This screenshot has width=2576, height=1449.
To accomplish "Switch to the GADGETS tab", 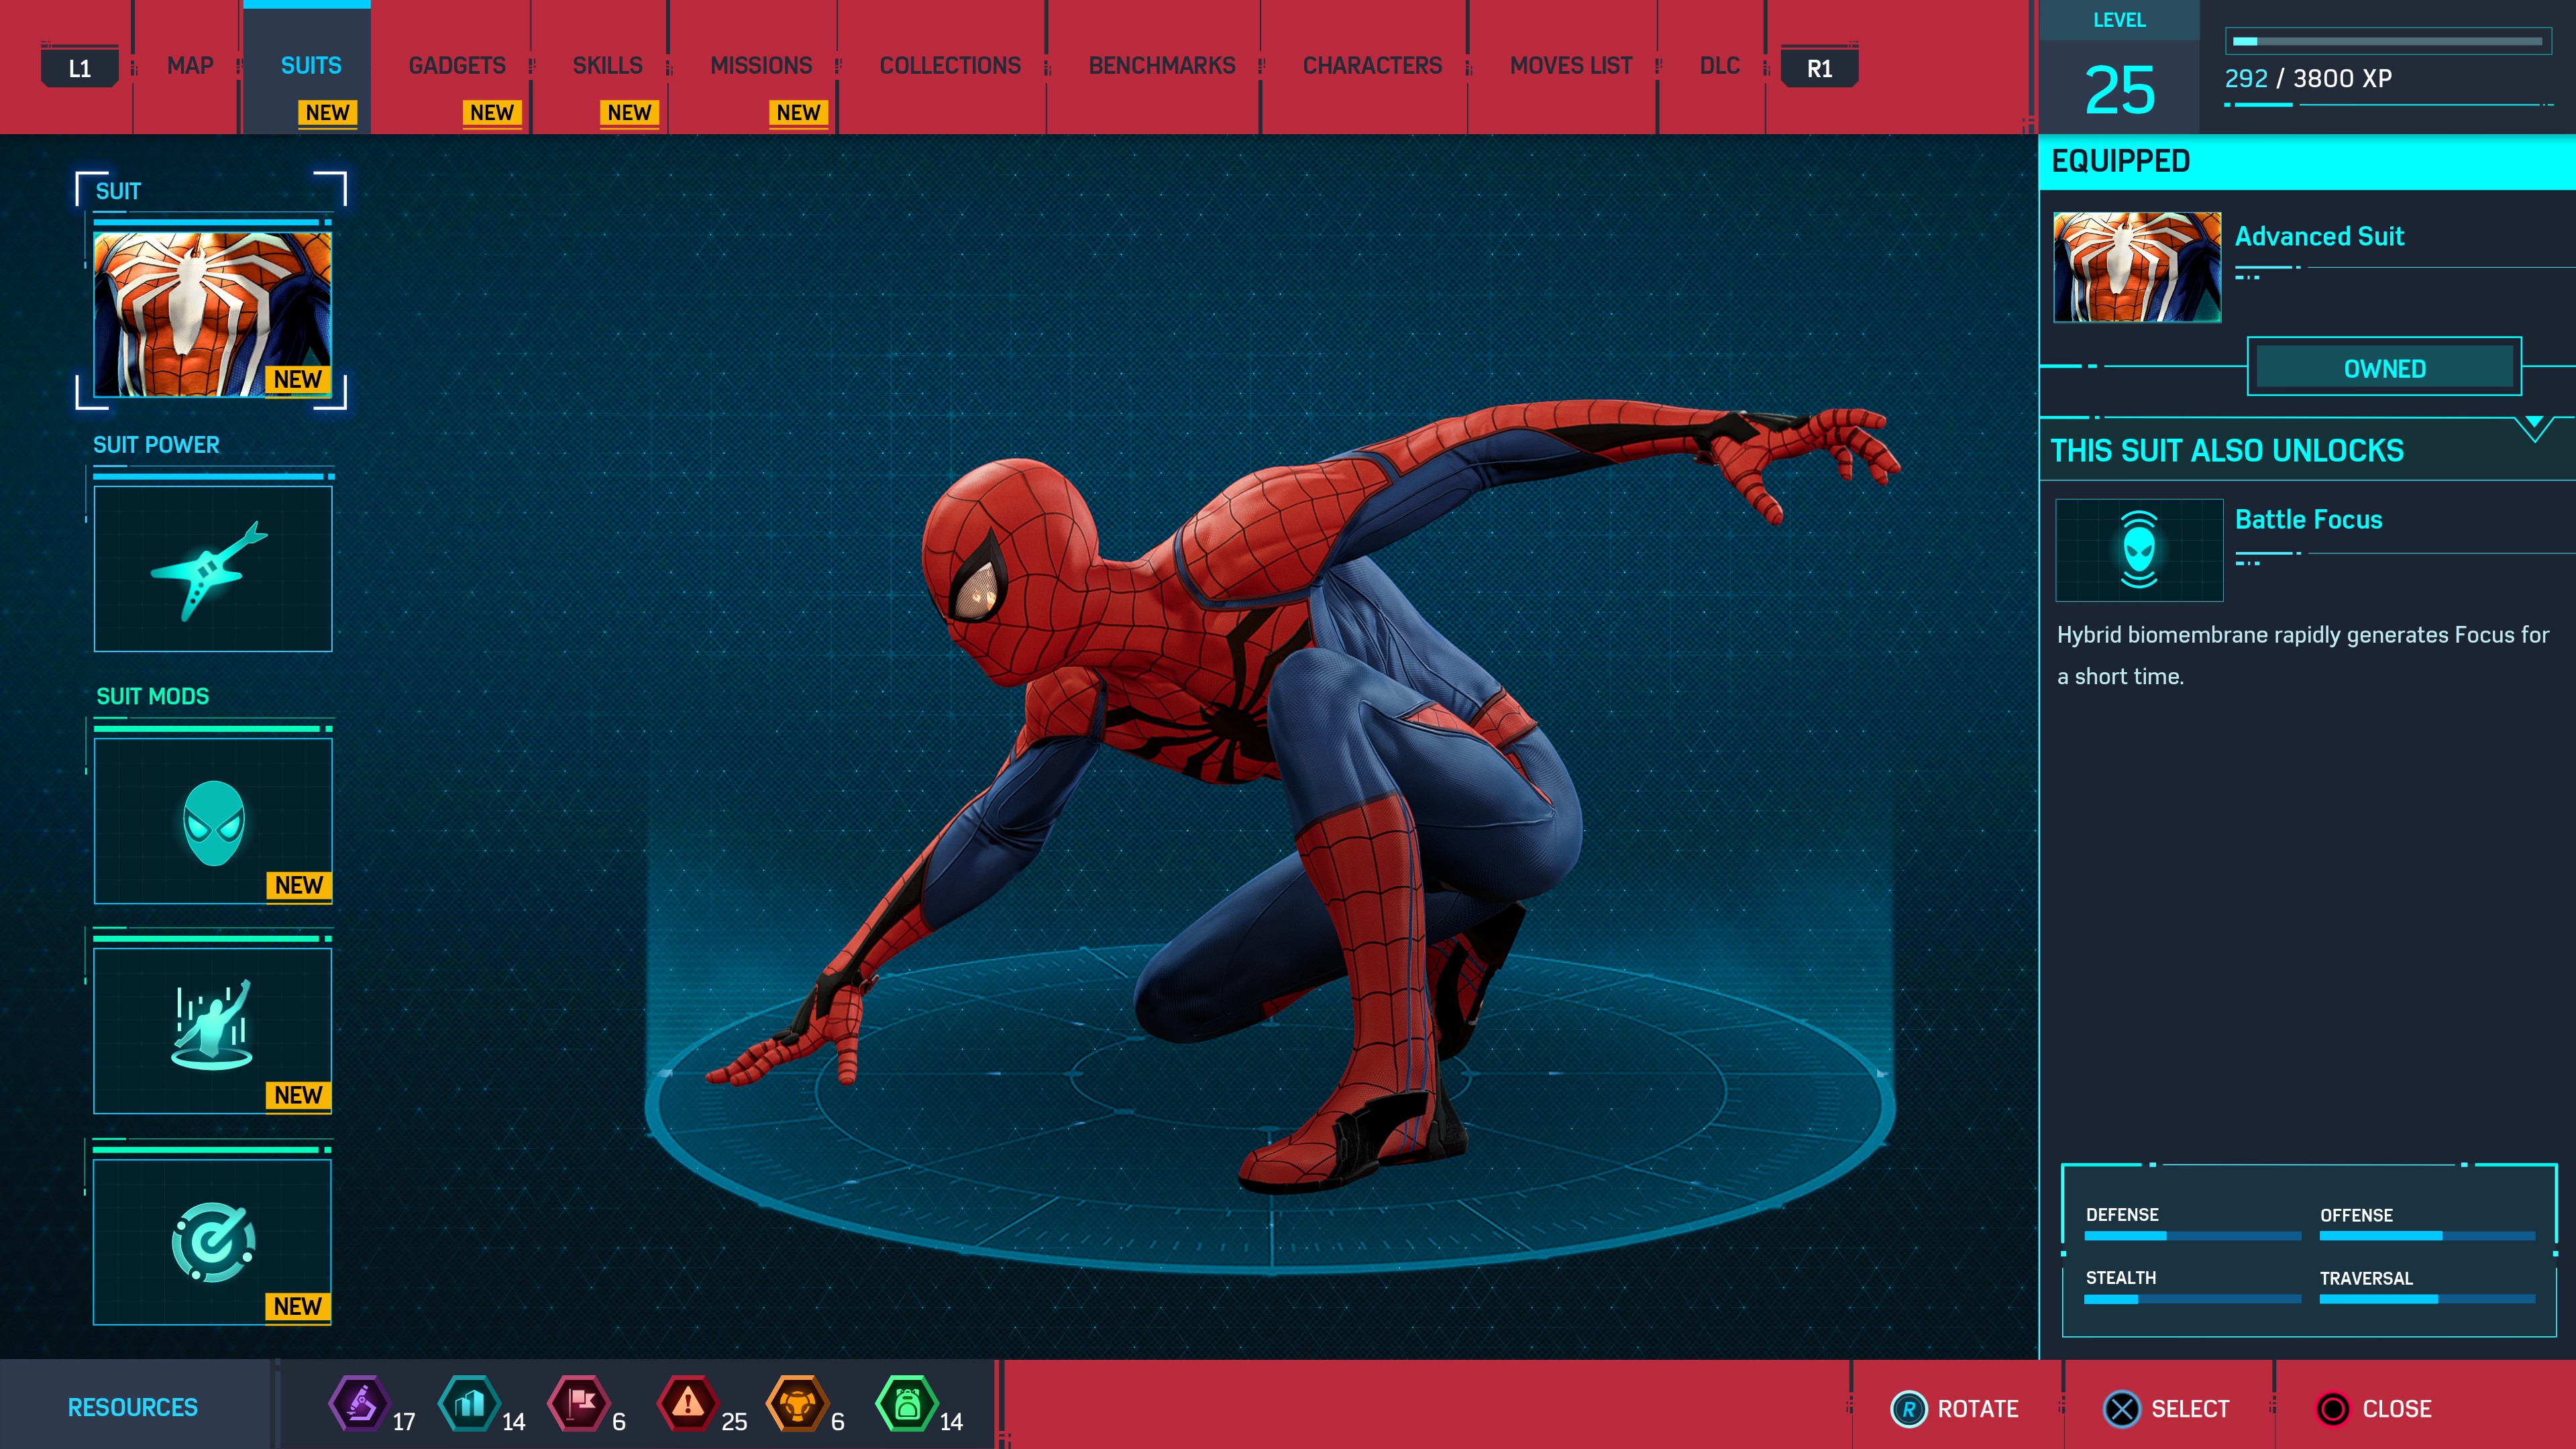I will 457,66.
